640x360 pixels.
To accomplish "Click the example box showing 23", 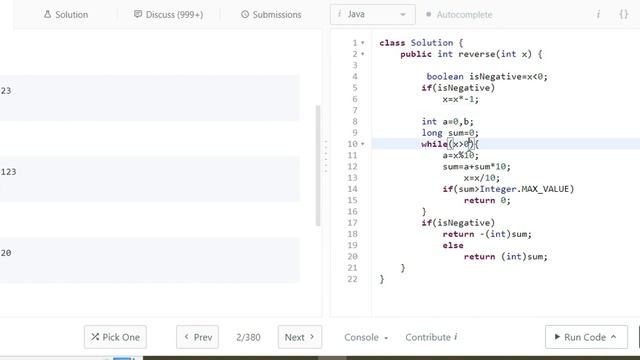I will click(150, 98).
